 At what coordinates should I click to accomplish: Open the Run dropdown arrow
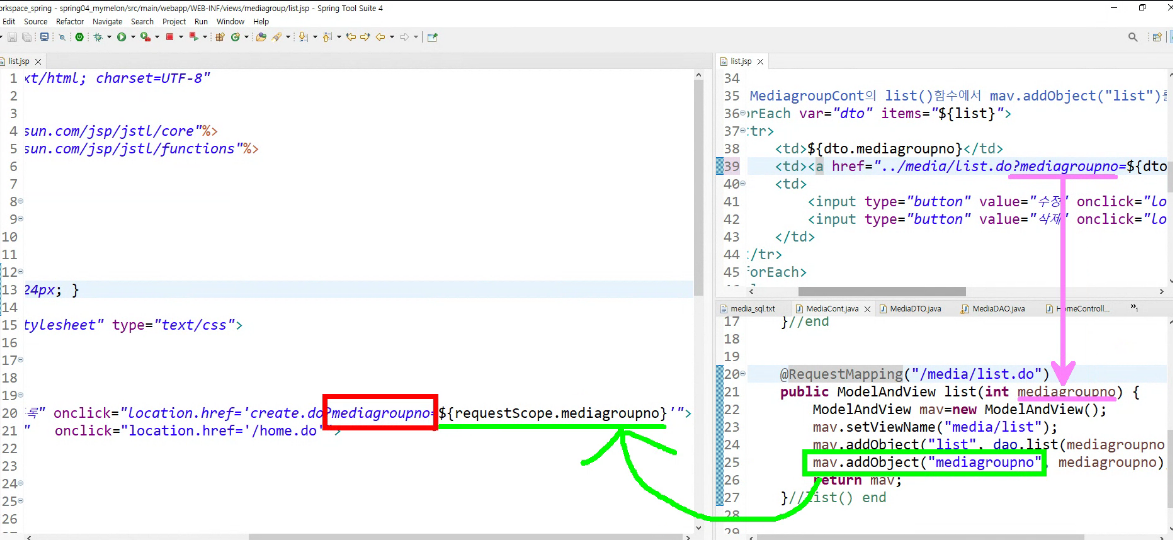(133, 37)
